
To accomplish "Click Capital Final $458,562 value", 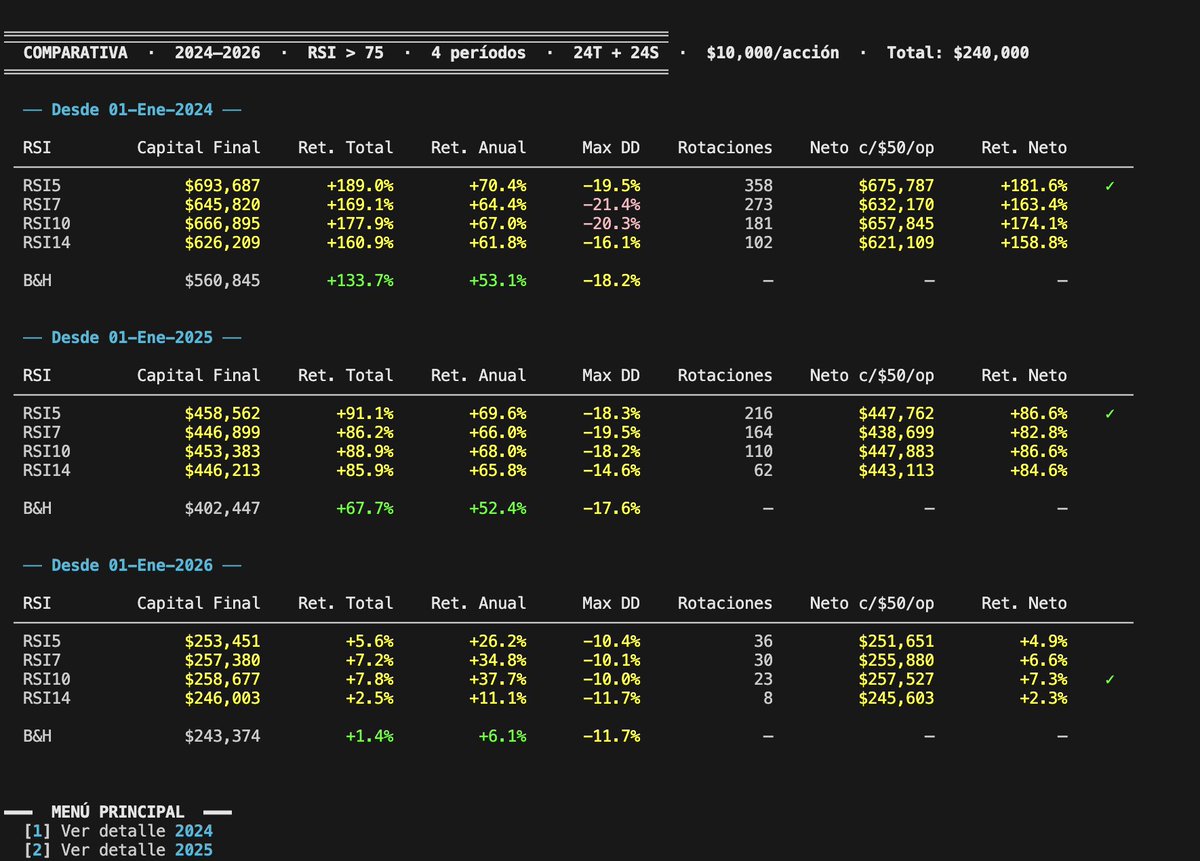I will (x=222, y=413).
